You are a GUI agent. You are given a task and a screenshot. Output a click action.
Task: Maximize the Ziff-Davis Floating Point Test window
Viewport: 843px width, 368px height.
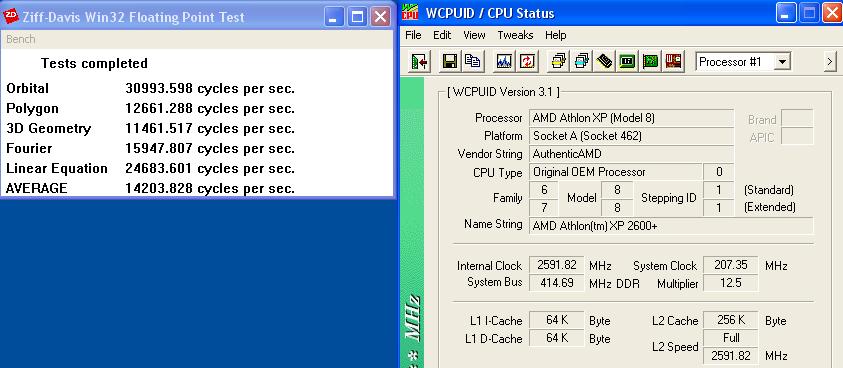pyautogui.click(x=357, y=17)
